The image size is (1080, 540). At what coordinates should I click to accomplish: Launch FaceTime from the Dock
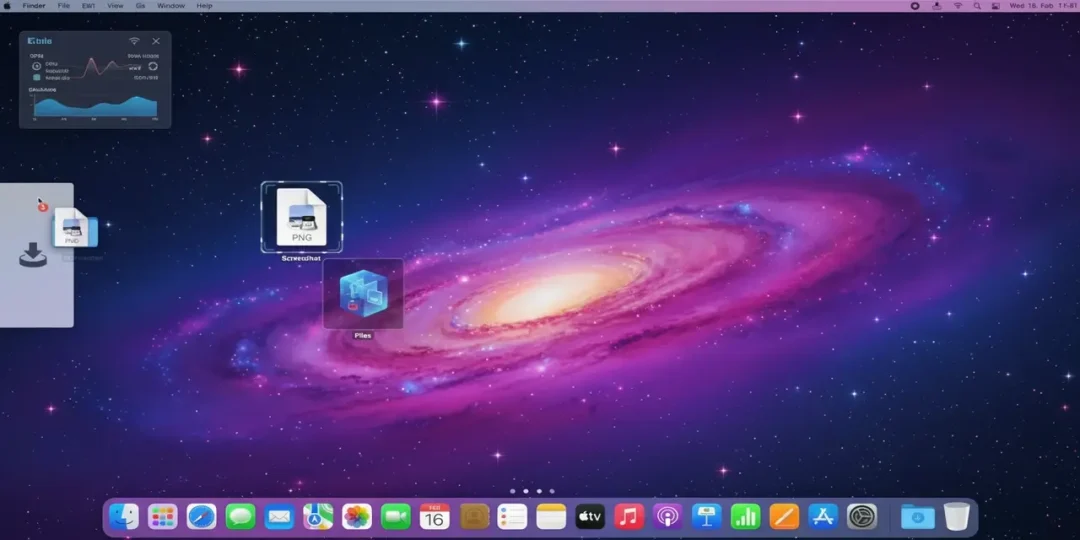[x=396, y=517]
